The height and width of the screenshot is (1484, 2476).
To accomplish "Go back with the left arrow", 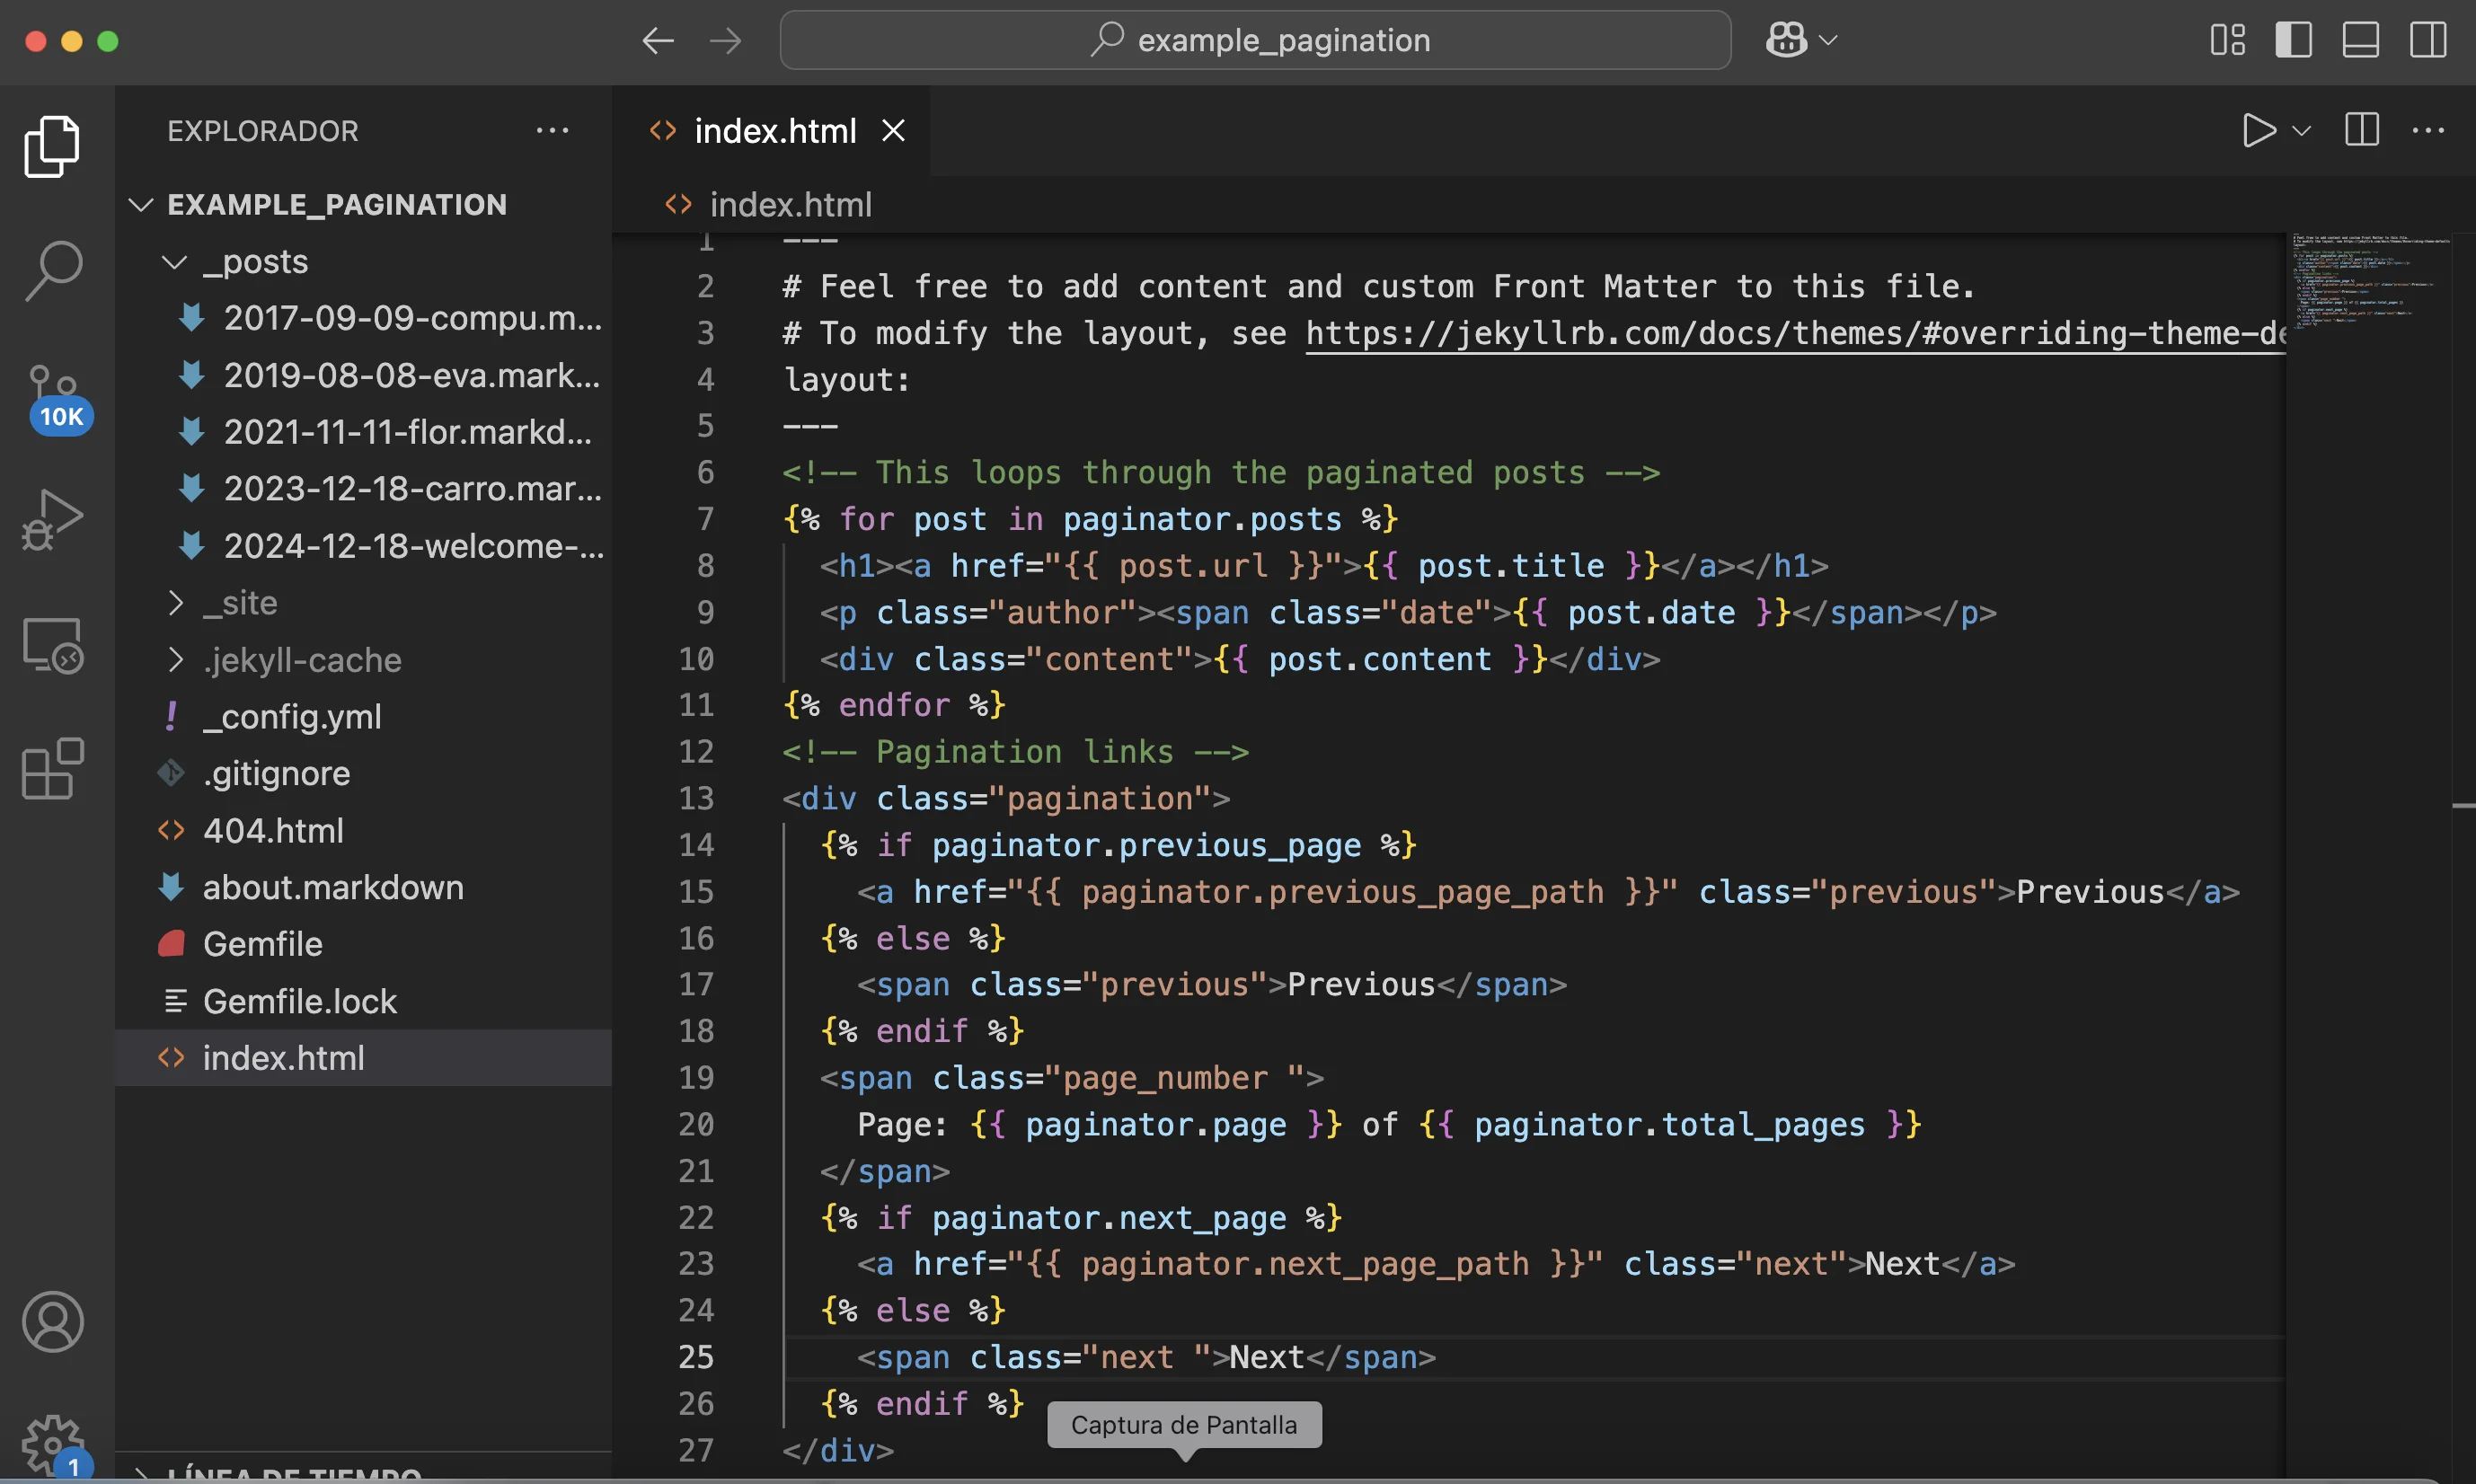I will [x=658, y=41].
